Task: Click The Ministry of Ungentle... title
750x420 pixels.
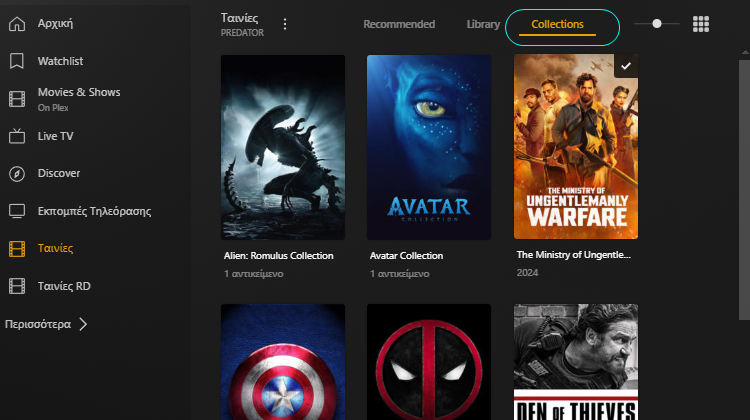Action: pyautogui.click(x=574, y=255)
